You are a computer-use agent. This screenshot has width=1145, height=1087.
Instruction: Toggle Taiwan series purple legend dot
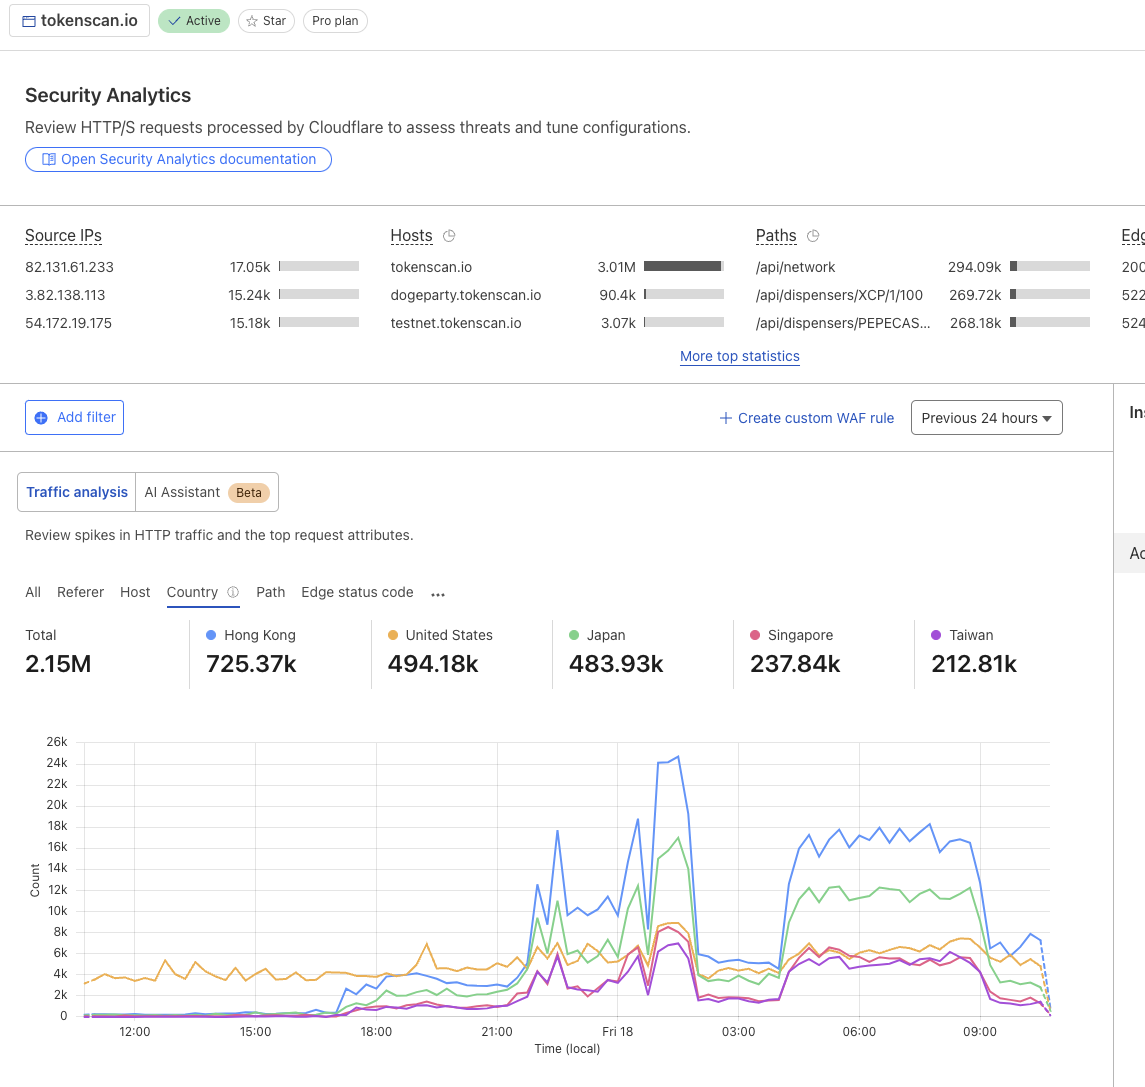pos(936,635)
